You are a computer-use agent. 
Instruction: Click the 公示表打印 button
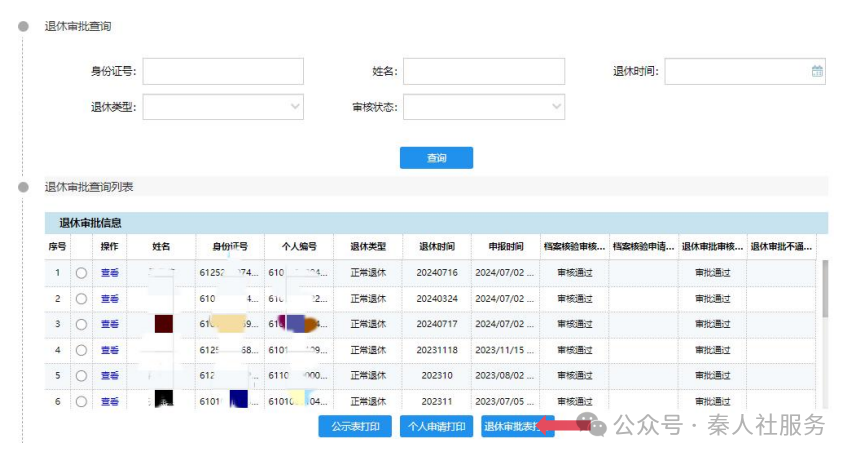[x=355, y=426]
